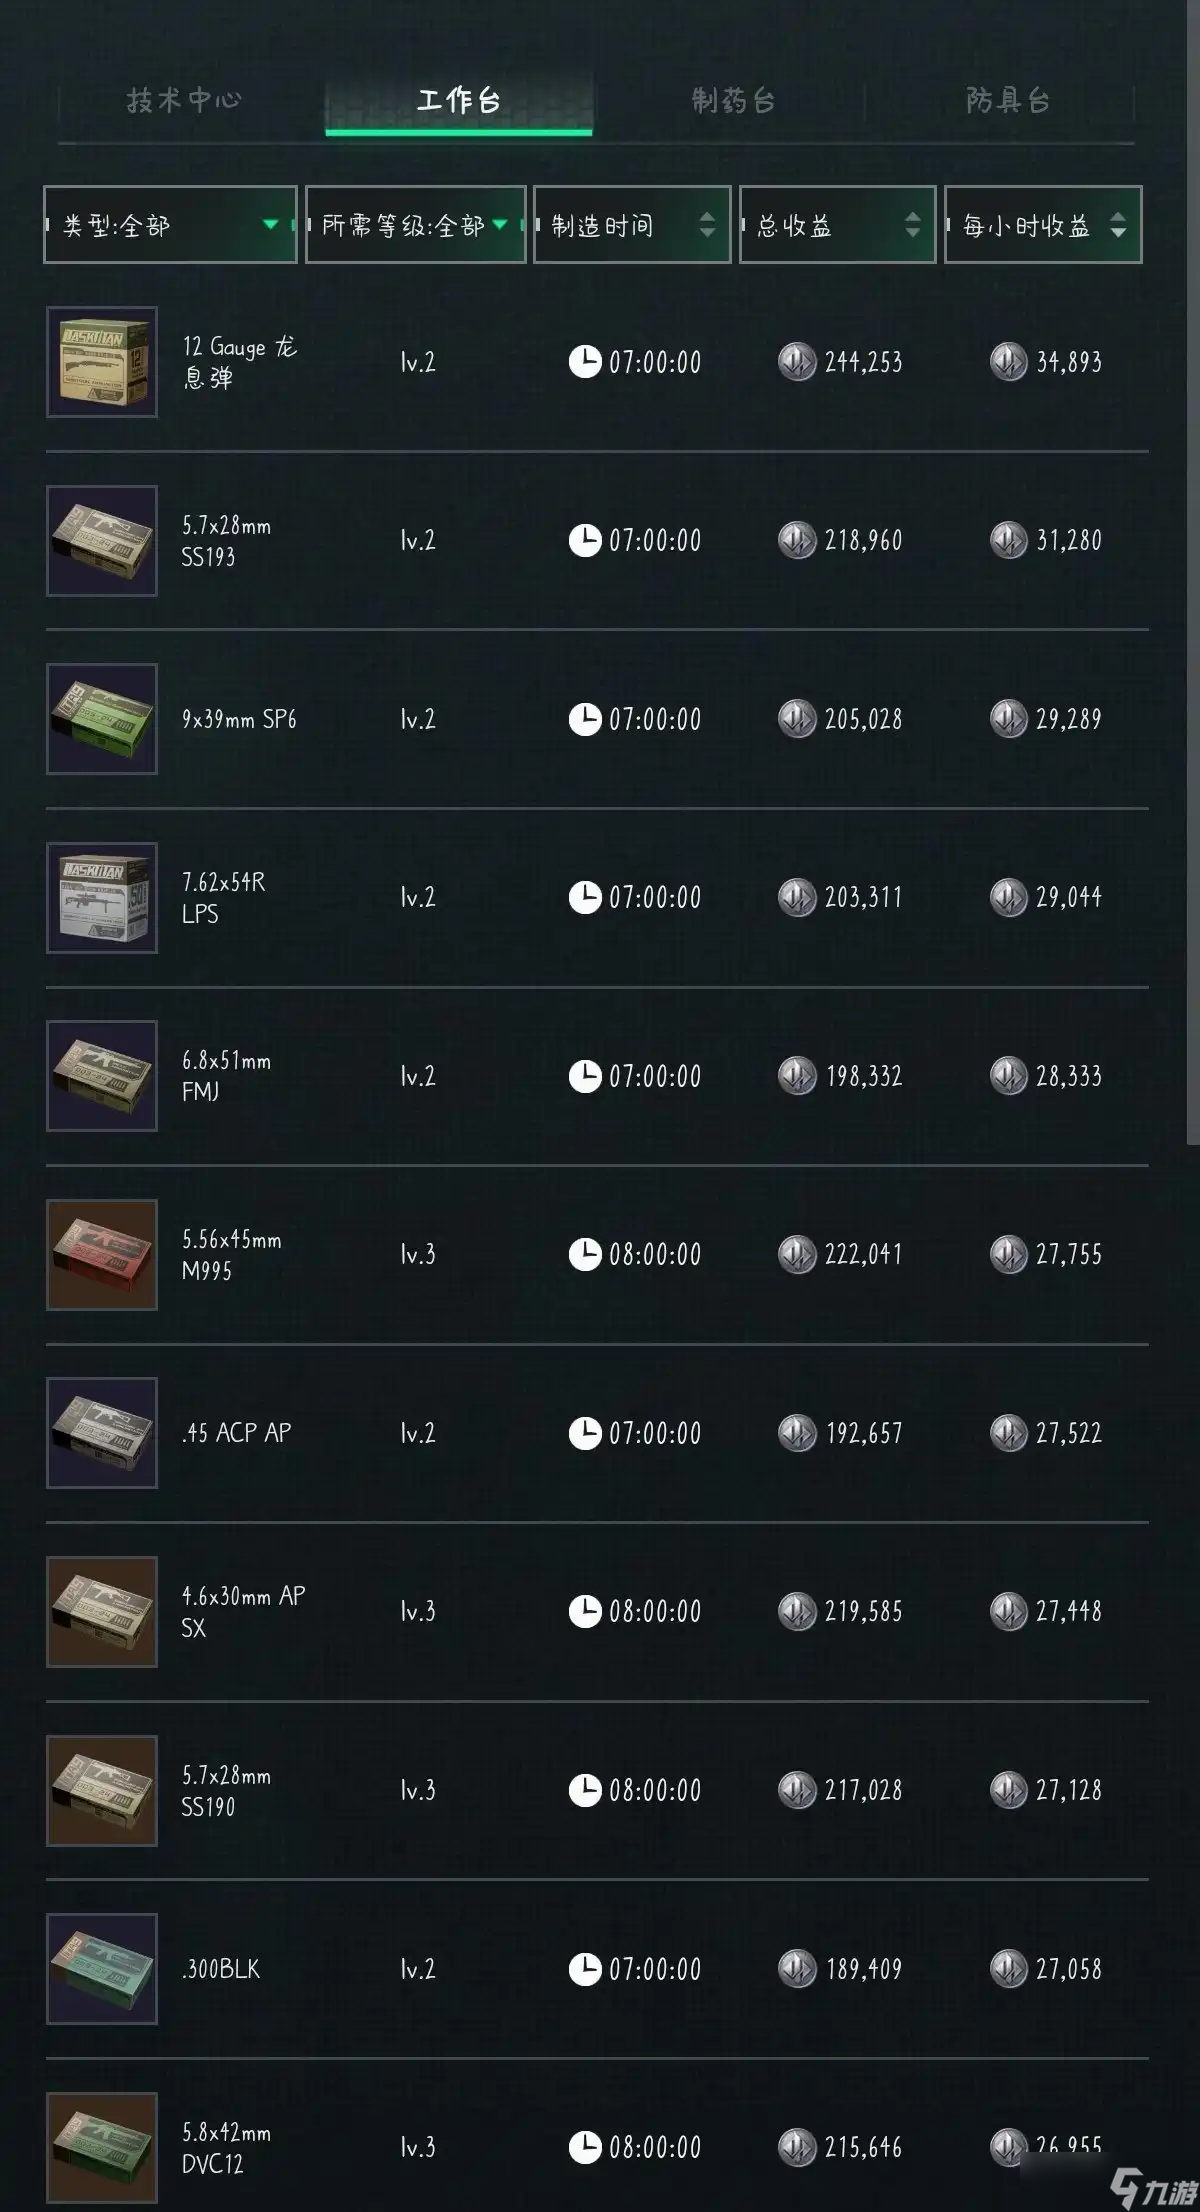Open the .300BLK teal ammo box icon
The height and width of the screenshot is (2212, 1200).
pyautogui.click(x=102, y=1969)
